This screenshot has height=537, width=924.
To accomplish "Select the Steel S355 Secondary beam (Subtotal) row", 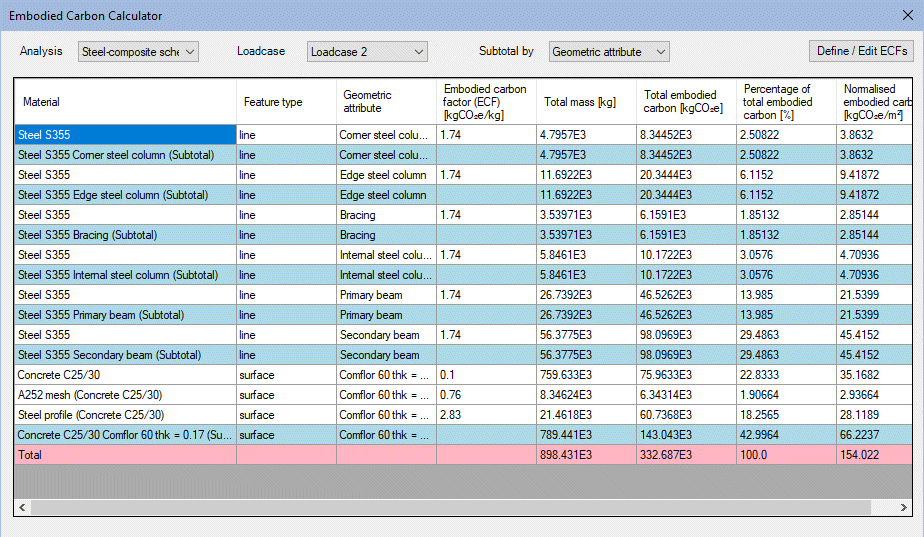I will 125,355.
